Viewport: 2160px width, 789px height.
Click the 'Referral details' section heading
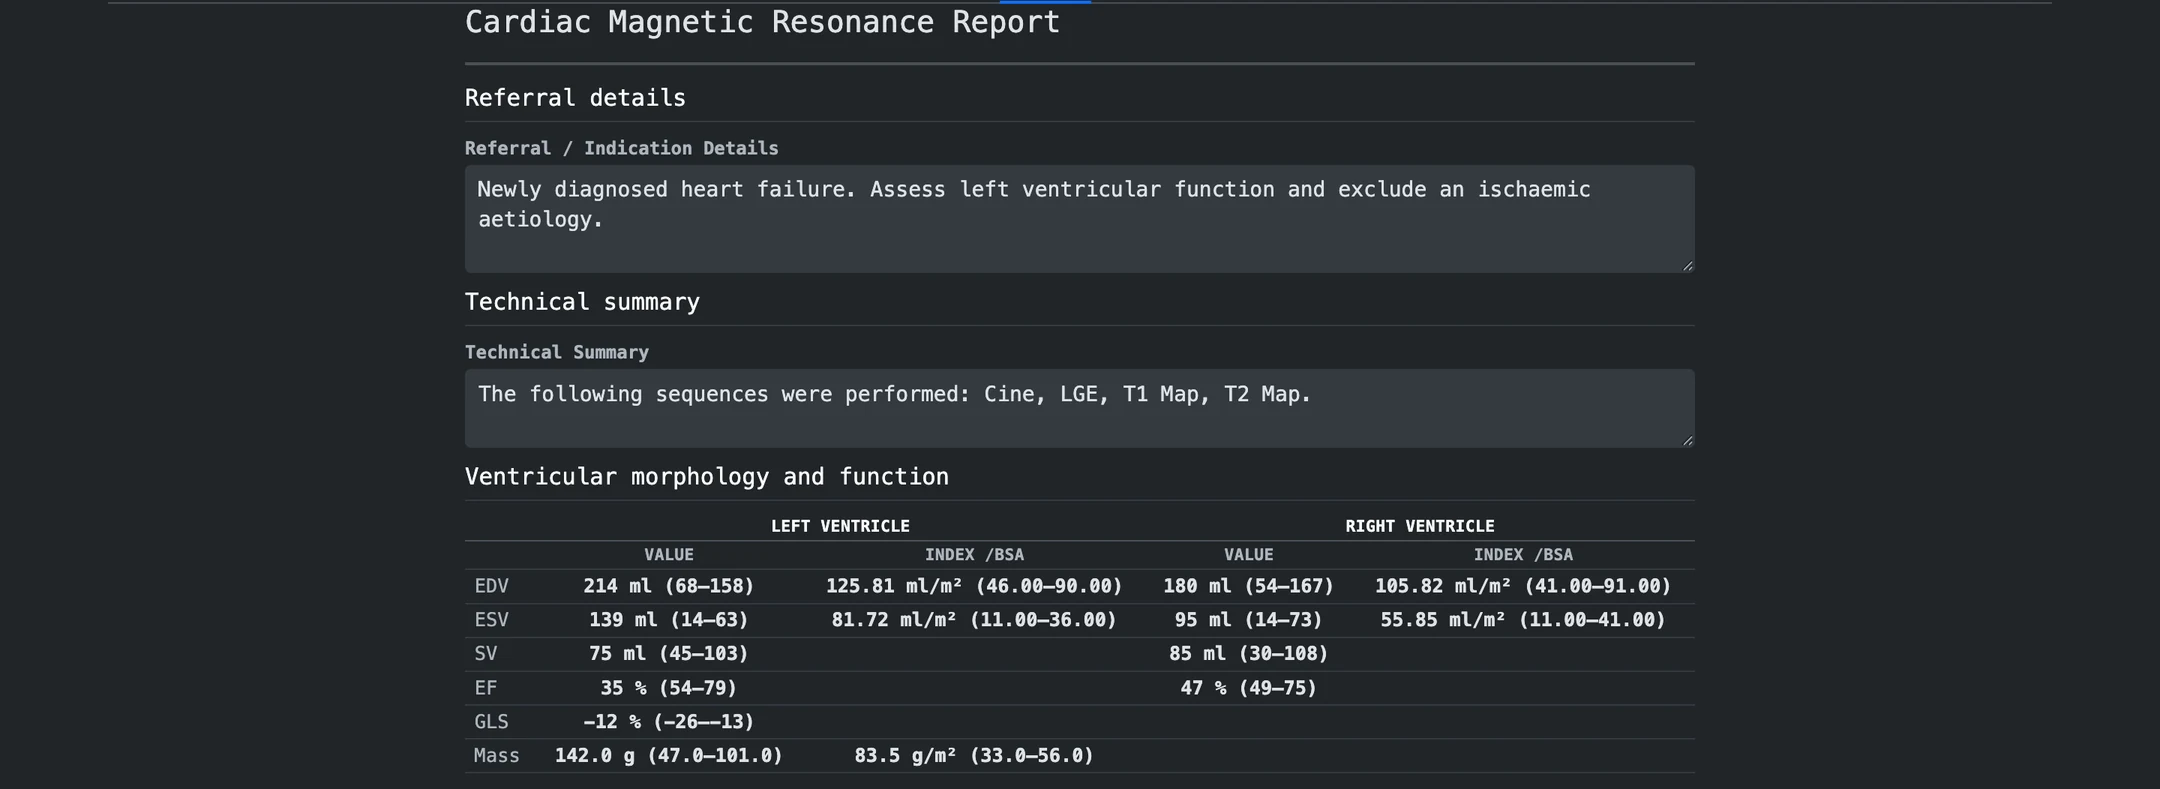pos(575,98)
